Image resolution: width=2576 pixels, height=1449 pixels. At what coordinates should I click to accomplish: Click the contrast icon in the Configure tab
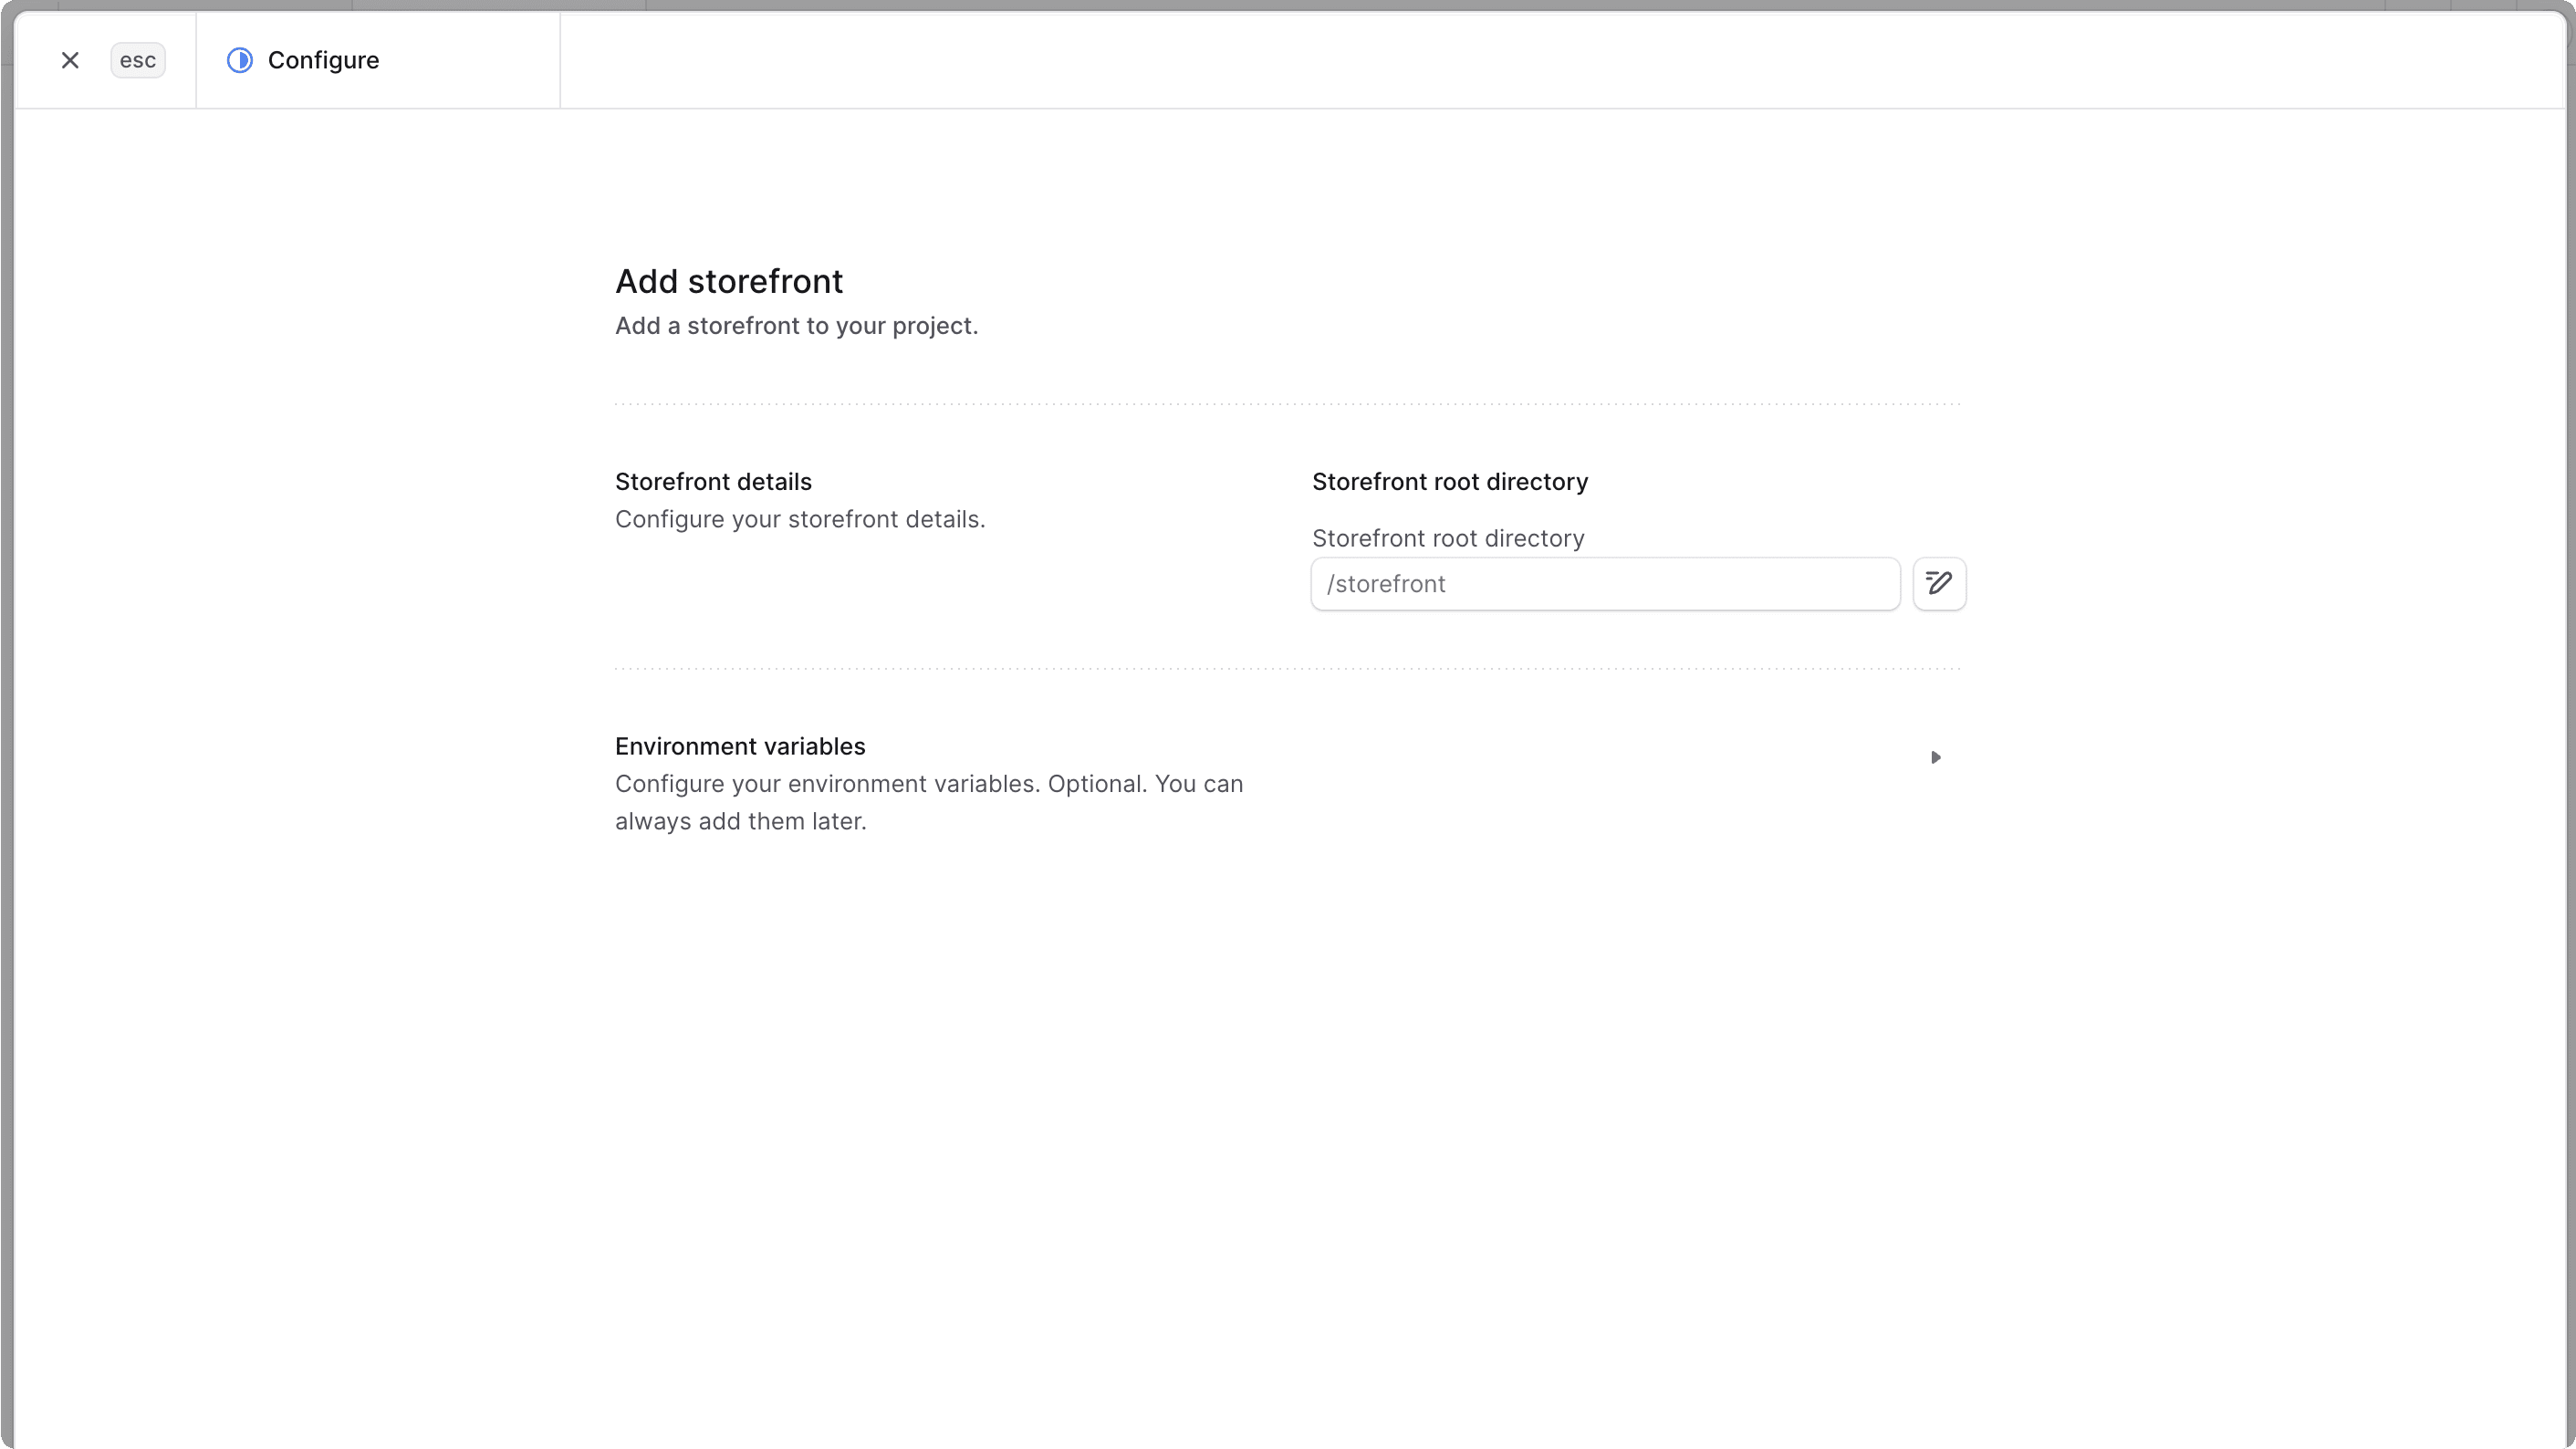coord(239,60)
